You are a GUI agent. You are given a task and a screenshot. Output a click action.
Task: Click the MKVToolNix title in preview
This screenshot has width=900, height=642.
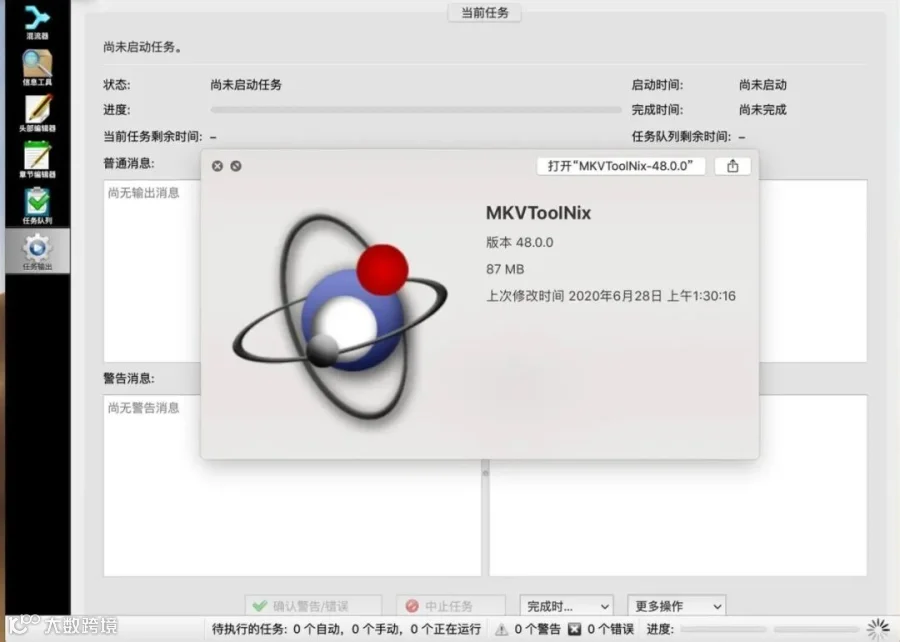(x=538, y=213)
